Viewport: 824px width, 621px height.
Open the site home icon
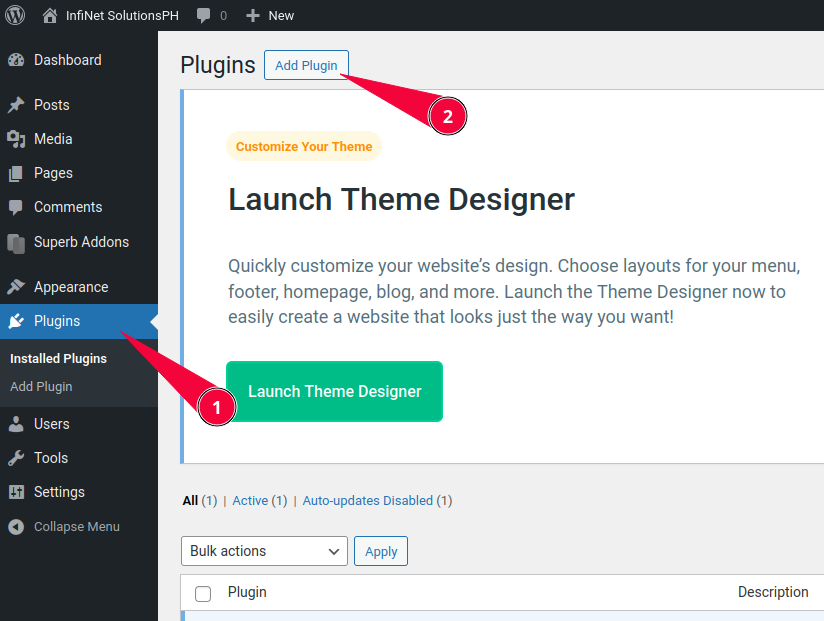click(50, 15)
